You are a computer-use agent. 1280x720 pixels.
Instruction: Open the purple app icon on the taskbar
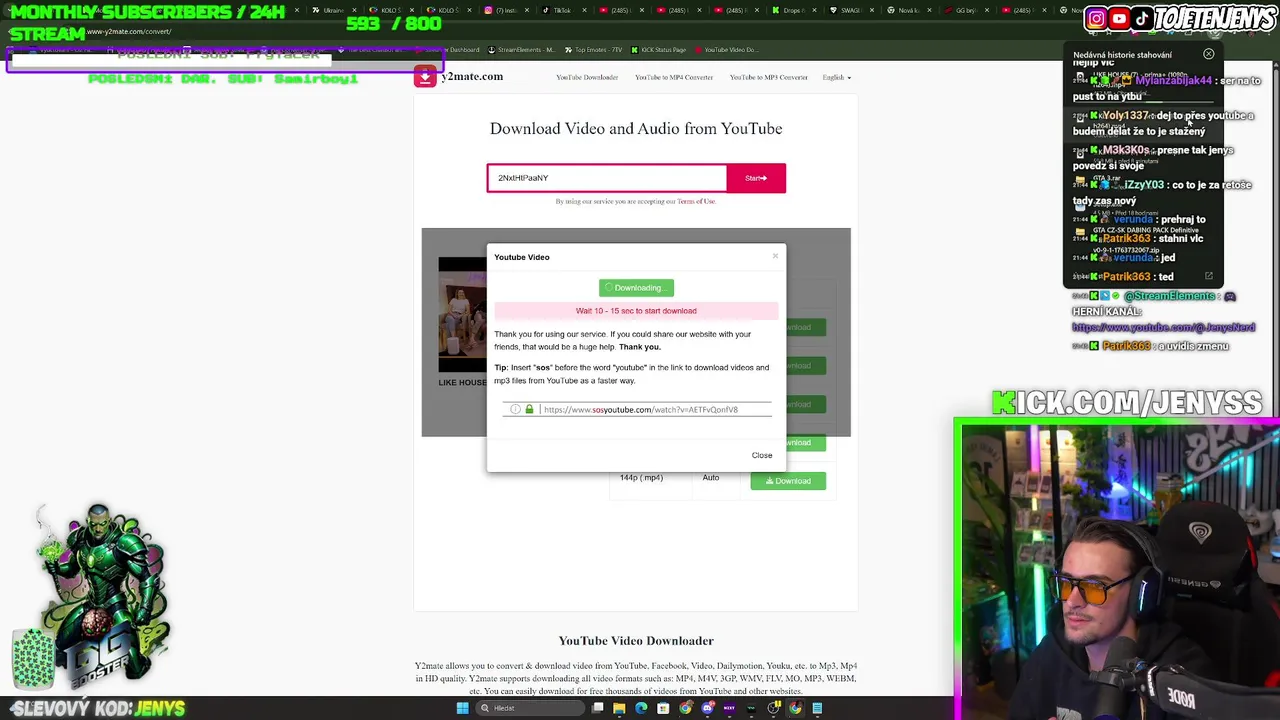(x=729, y=708)
